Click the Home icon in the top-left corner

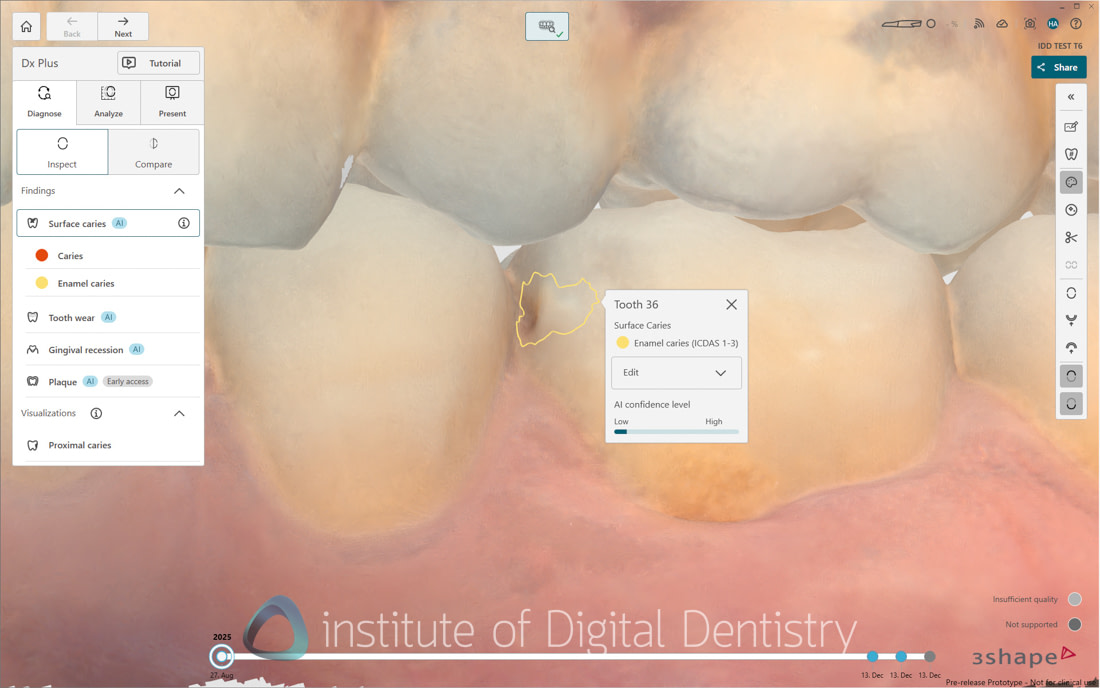coord(25,26)
